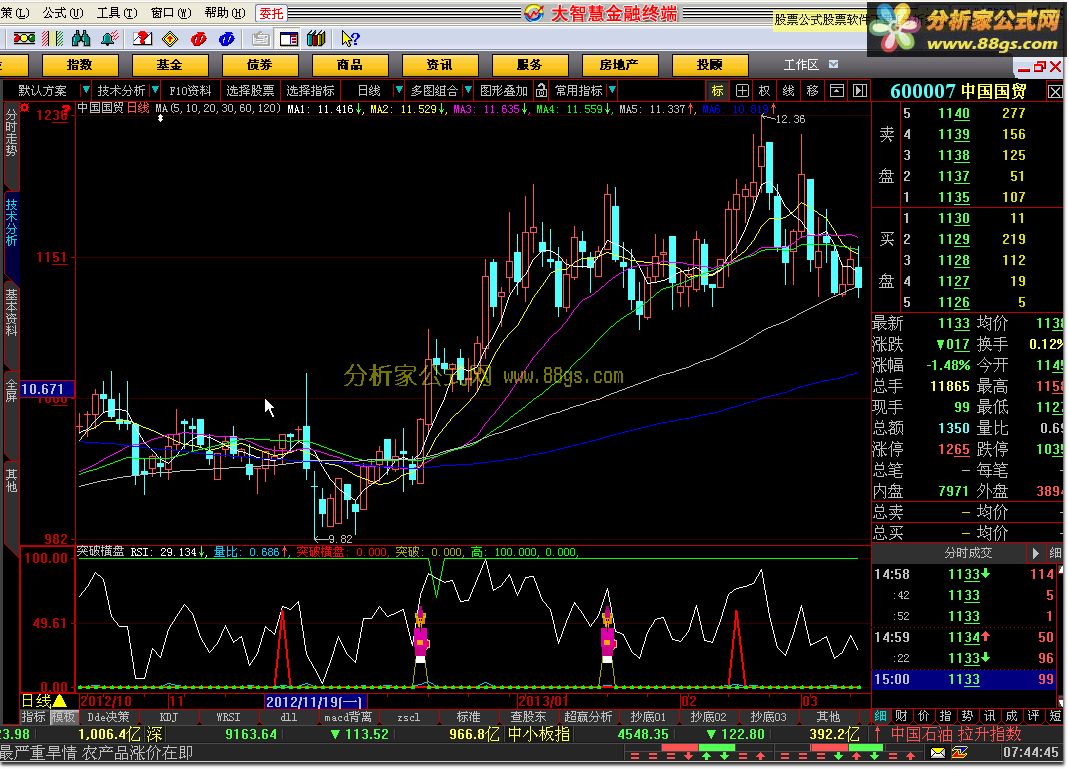Switch to the 超赢分析 tab

(x=588, y=717)
